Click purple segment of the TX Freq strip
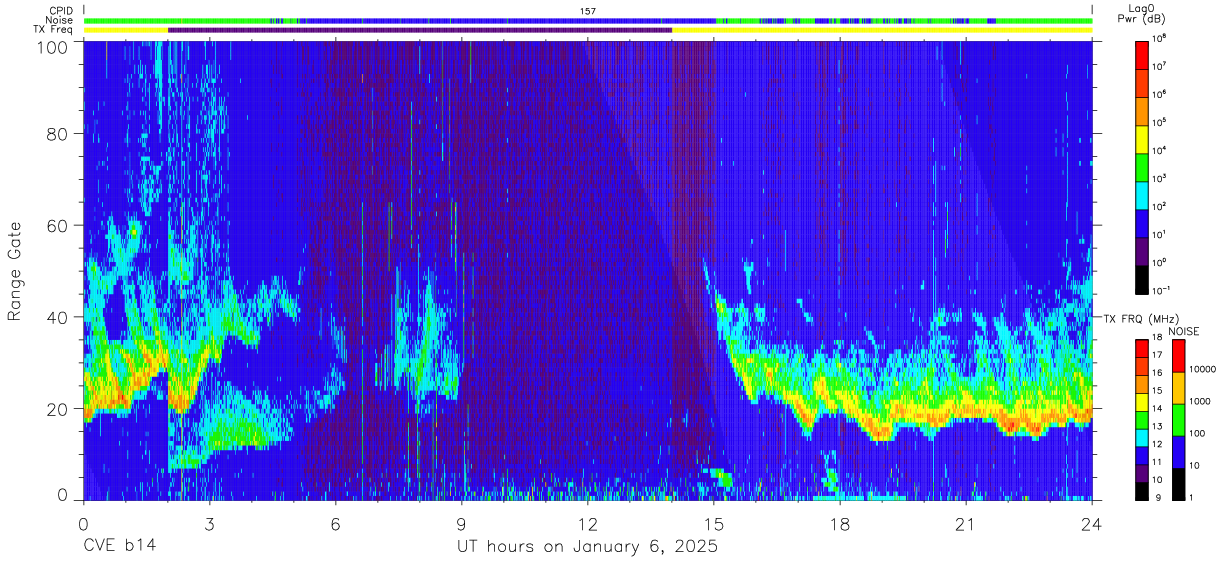Viewport: 1228px width, 567px height. (420, 30)
